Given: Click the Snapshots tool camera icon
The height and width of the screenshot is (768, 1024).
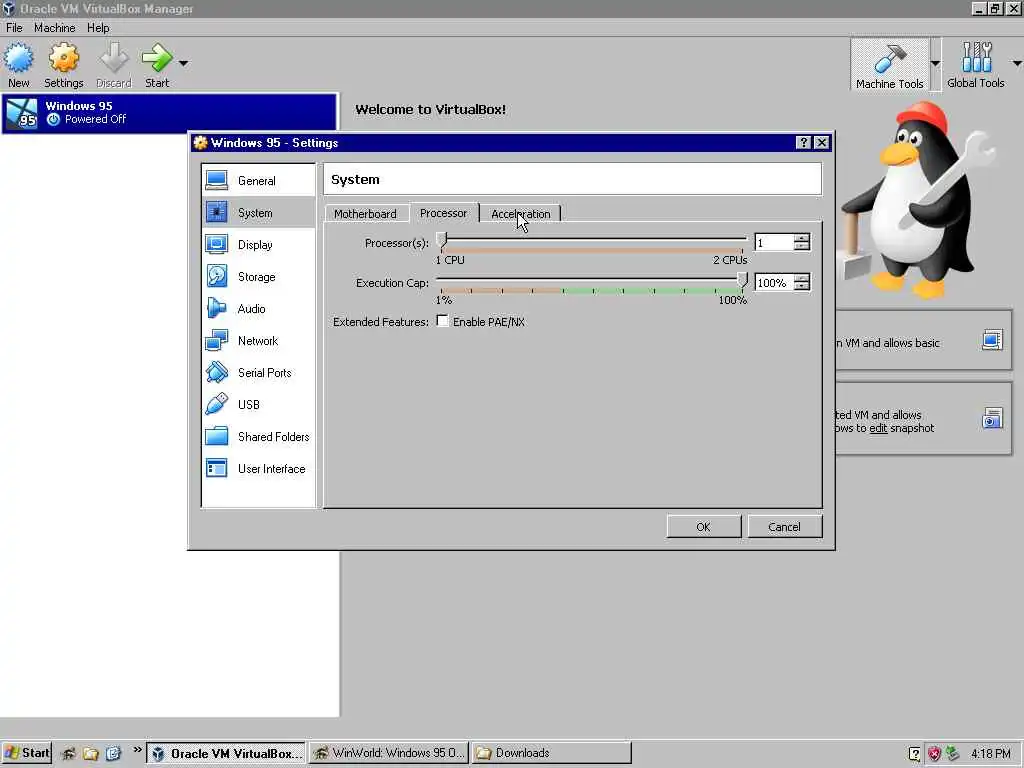Looking at the screenshot, I should coord(992,418).
